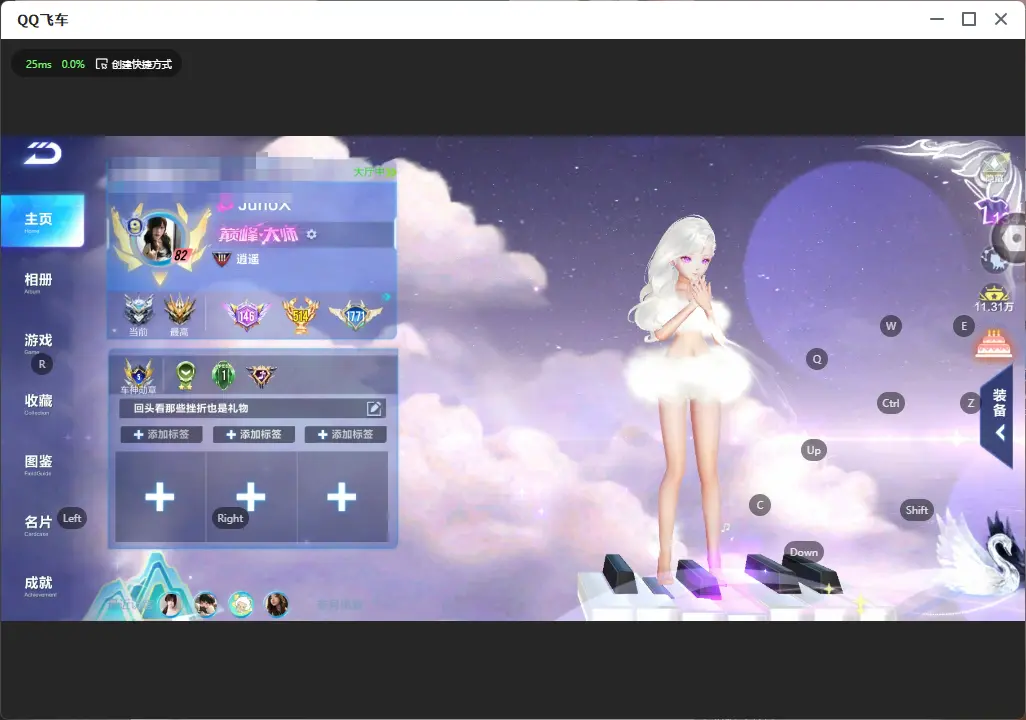Add photo in middle plus slot
This screenshot has height=720, width=1026.
point(251,497)
